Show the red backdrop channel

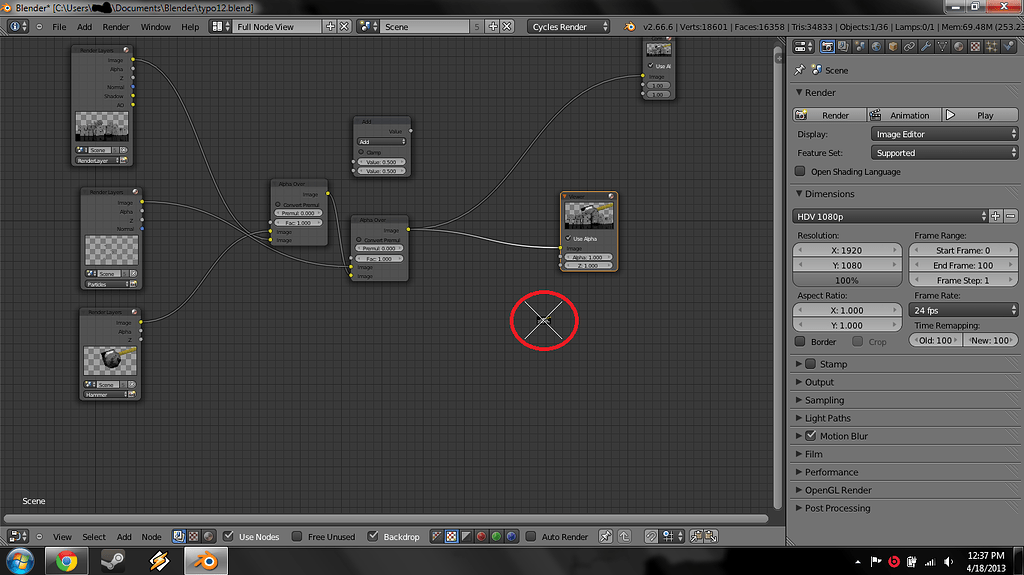point(481,536)
